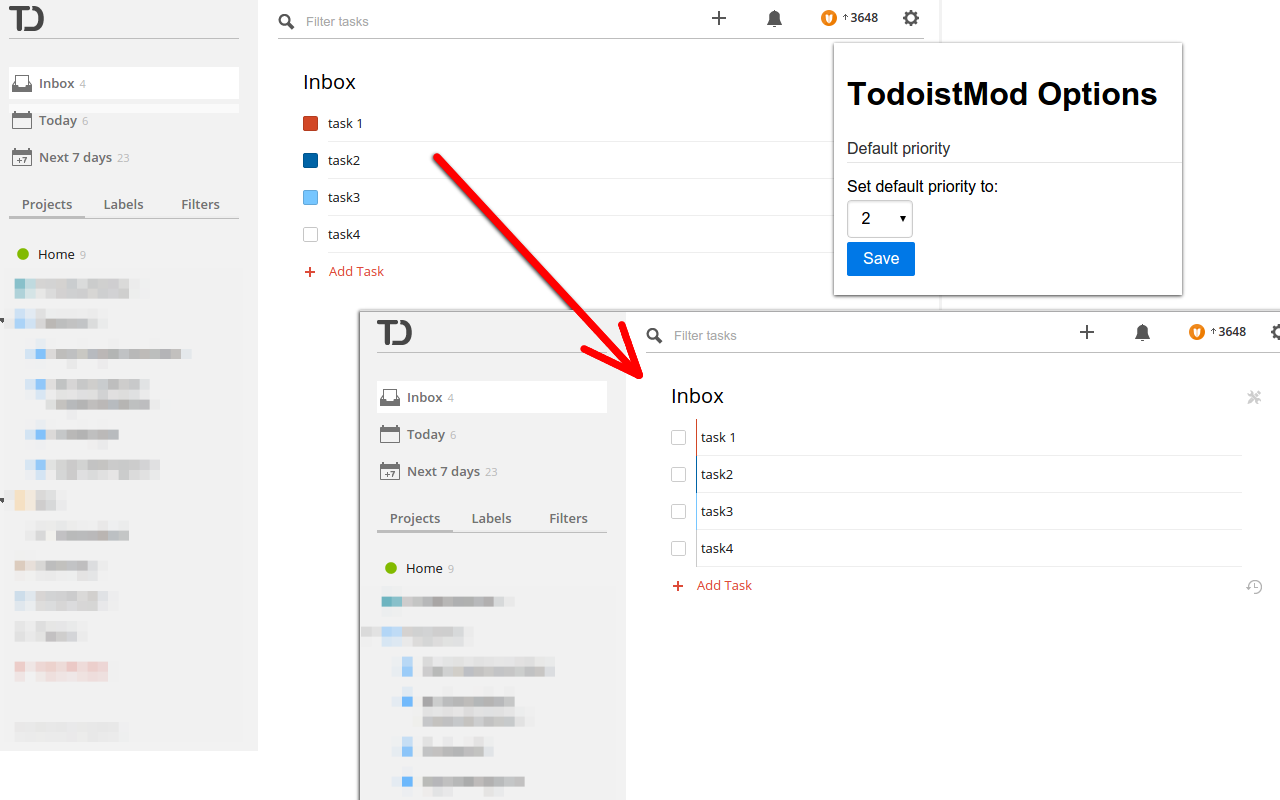Select 'task3' text in the top window
The height and width of the screenshot is (800, 1280).
[344, 198]
